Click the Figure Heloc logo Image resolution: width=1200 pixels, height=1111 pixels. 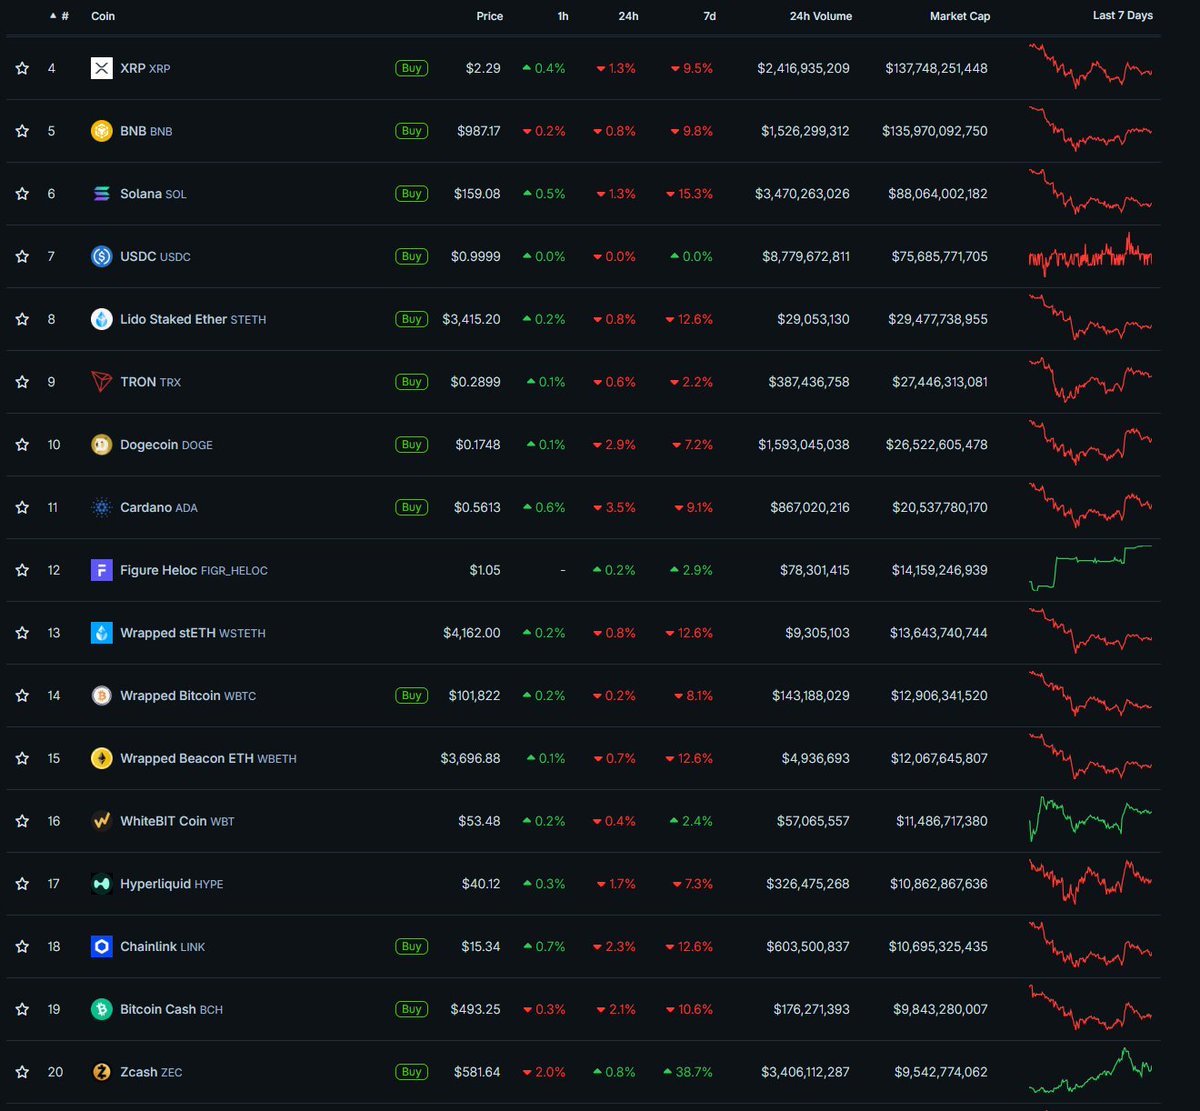102,570
